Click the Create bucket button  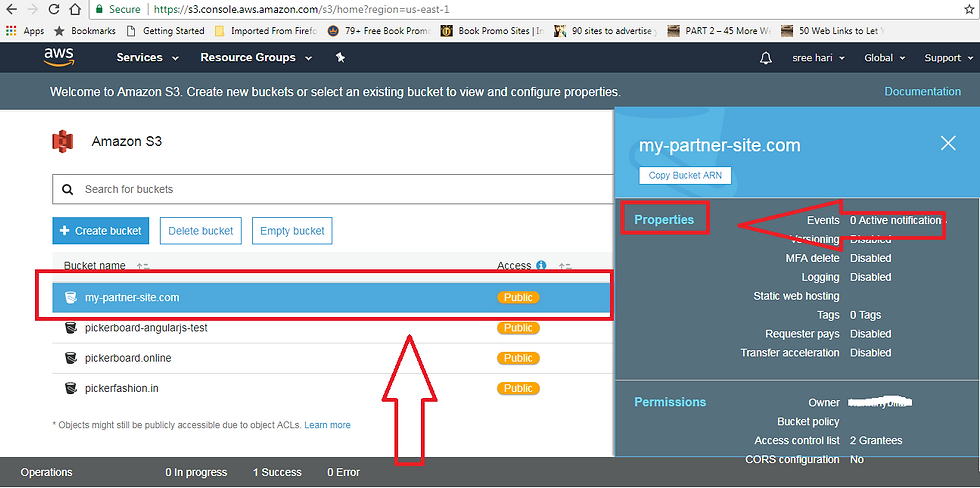pos(101,231)
